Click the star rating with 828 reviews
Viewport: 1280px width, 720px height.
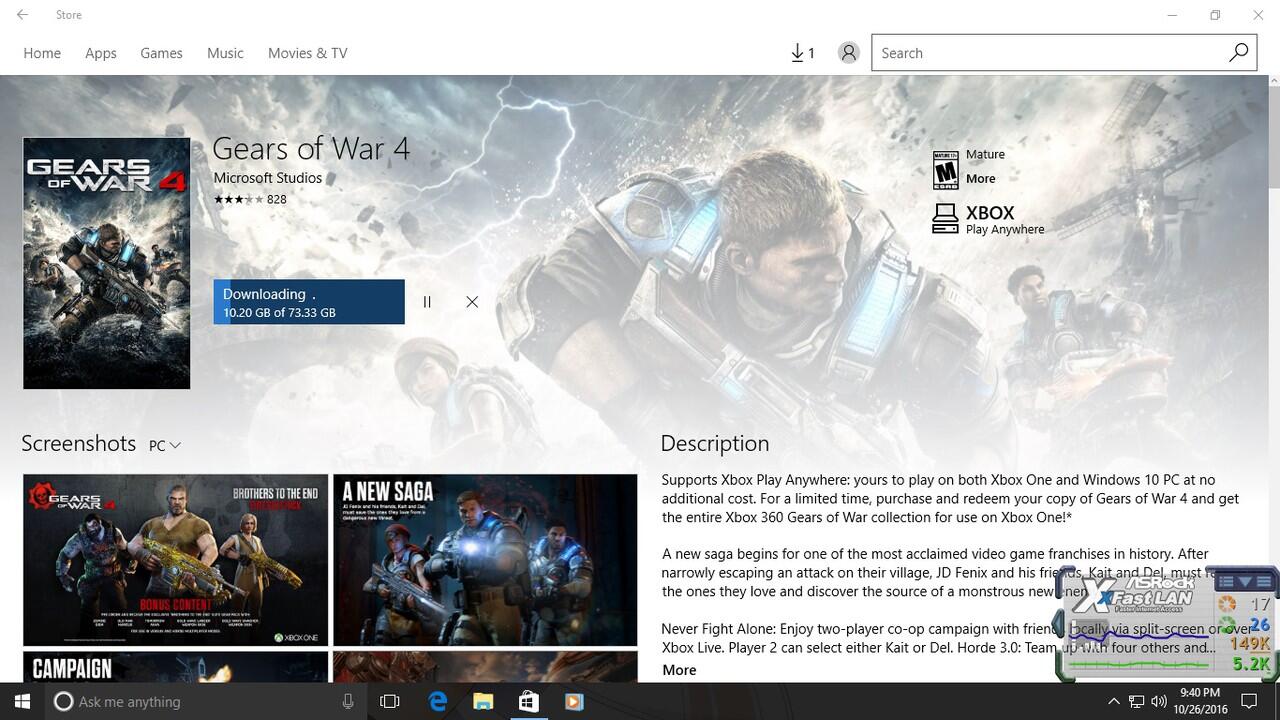point(250,199)
